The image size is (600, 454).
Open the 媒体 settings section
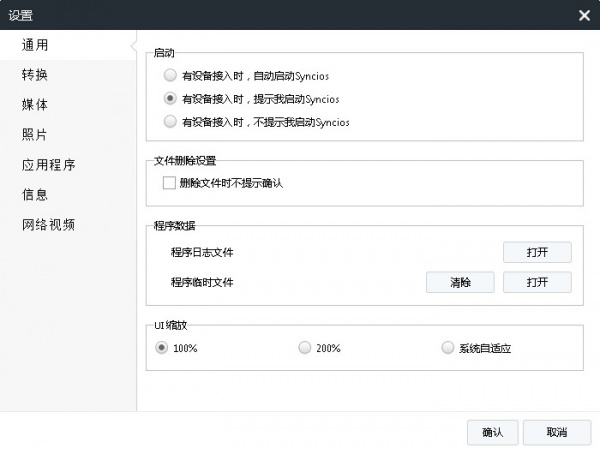[x=35, y=105]
